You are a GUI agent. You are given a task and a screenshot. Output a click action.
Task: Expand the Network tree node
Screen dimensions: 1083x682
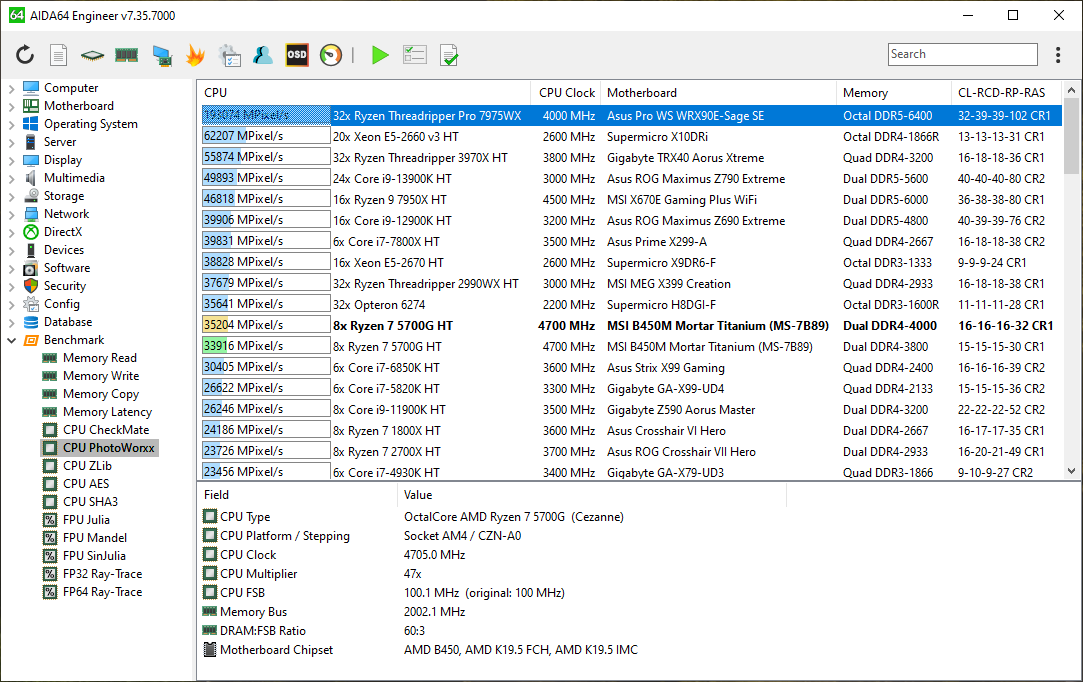tap(11, 214)
